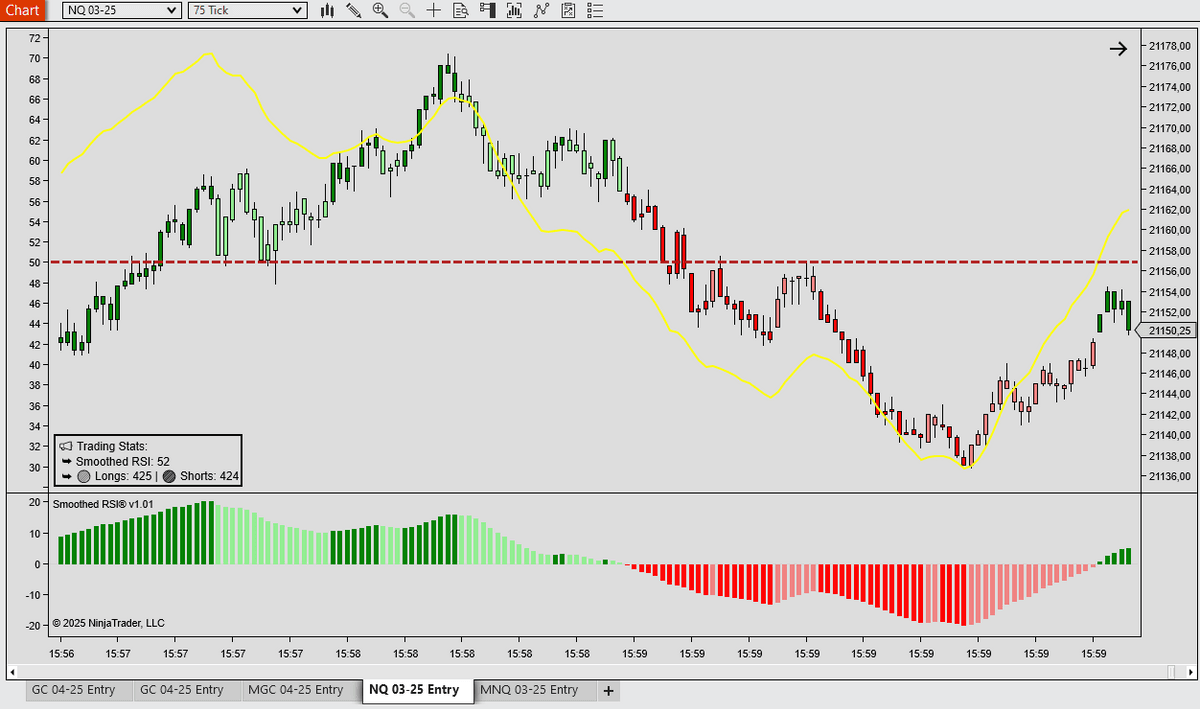The image size is (1200, 709).
Task: Open Chart Trader panel icon
Action: point(487,11)
